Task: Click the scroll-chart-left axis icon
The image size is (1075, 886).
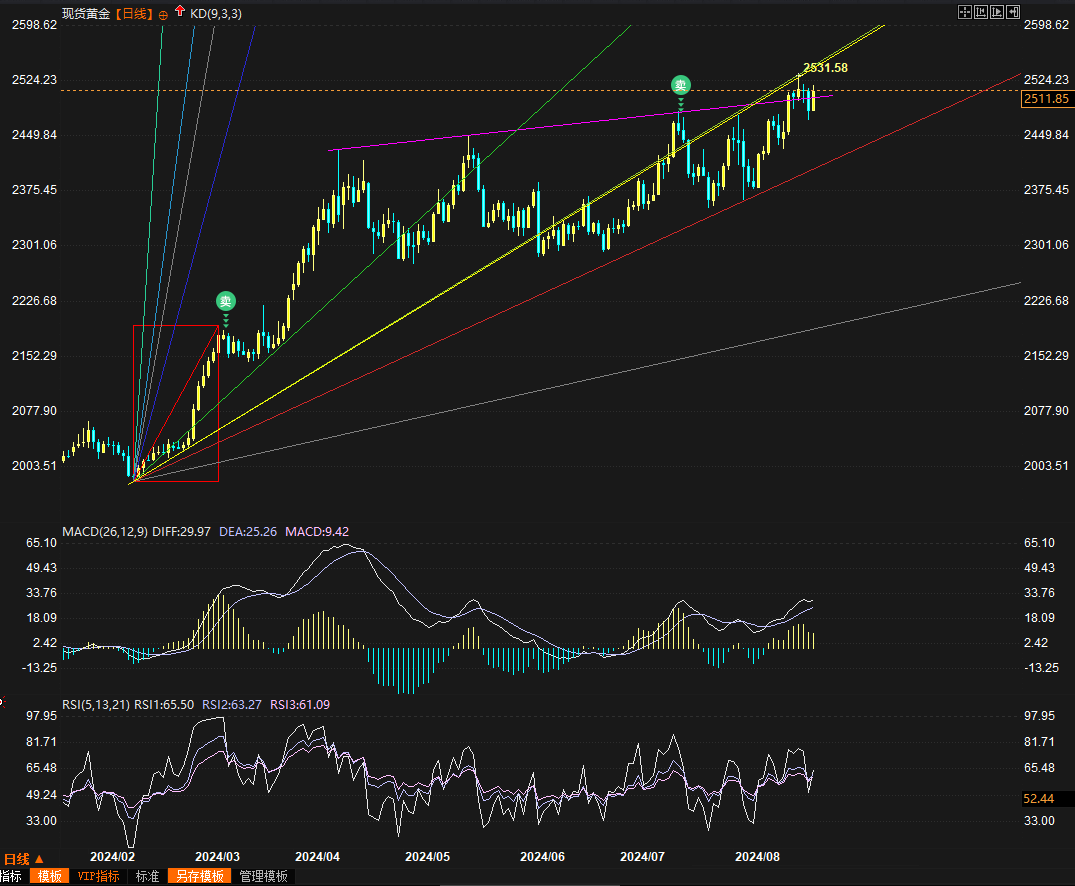Action: pyautogui.click(x=981, y=12)
